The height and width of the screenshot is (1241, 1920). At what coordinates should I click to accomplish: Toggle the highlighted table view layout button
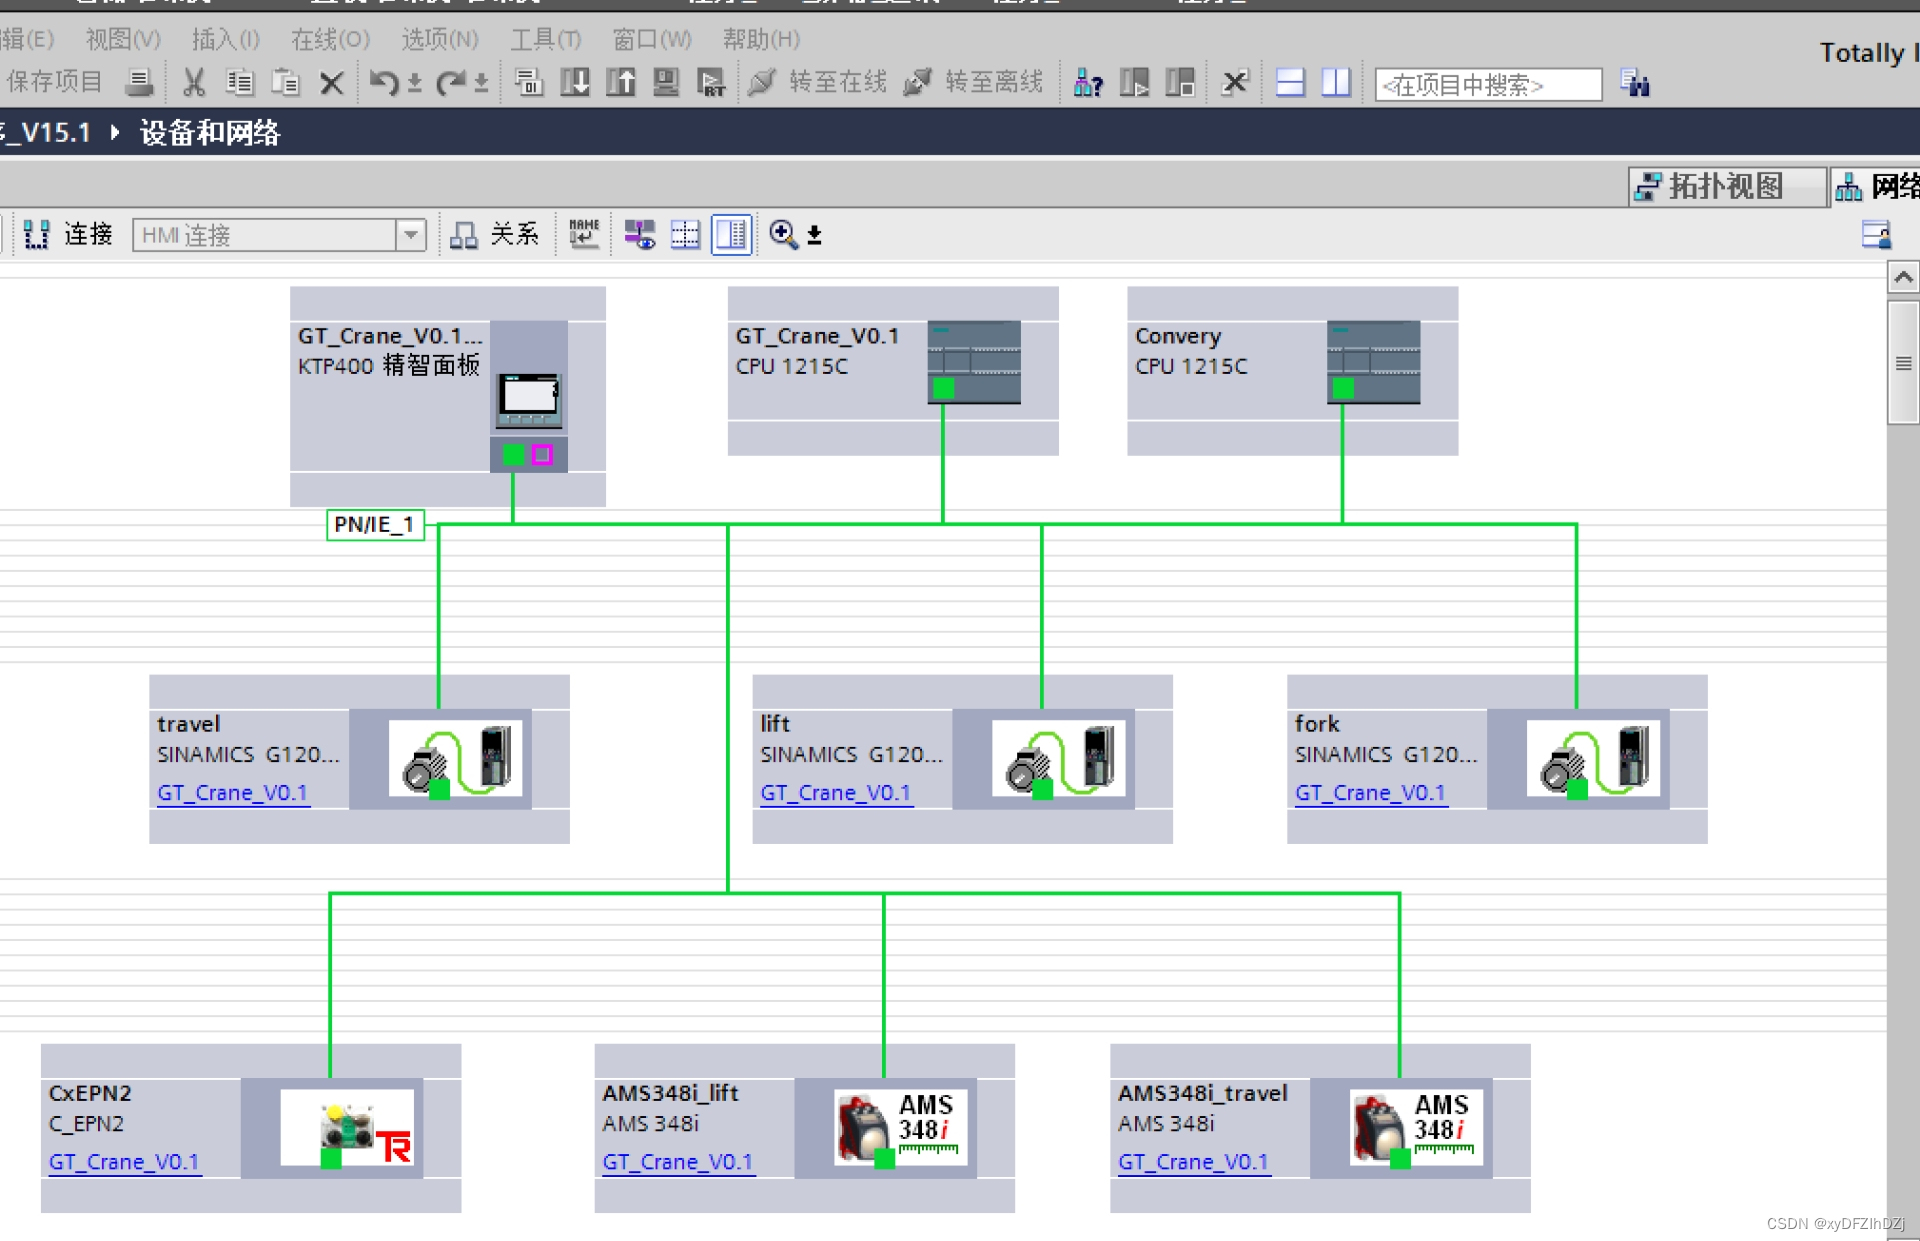coord(731,235)
